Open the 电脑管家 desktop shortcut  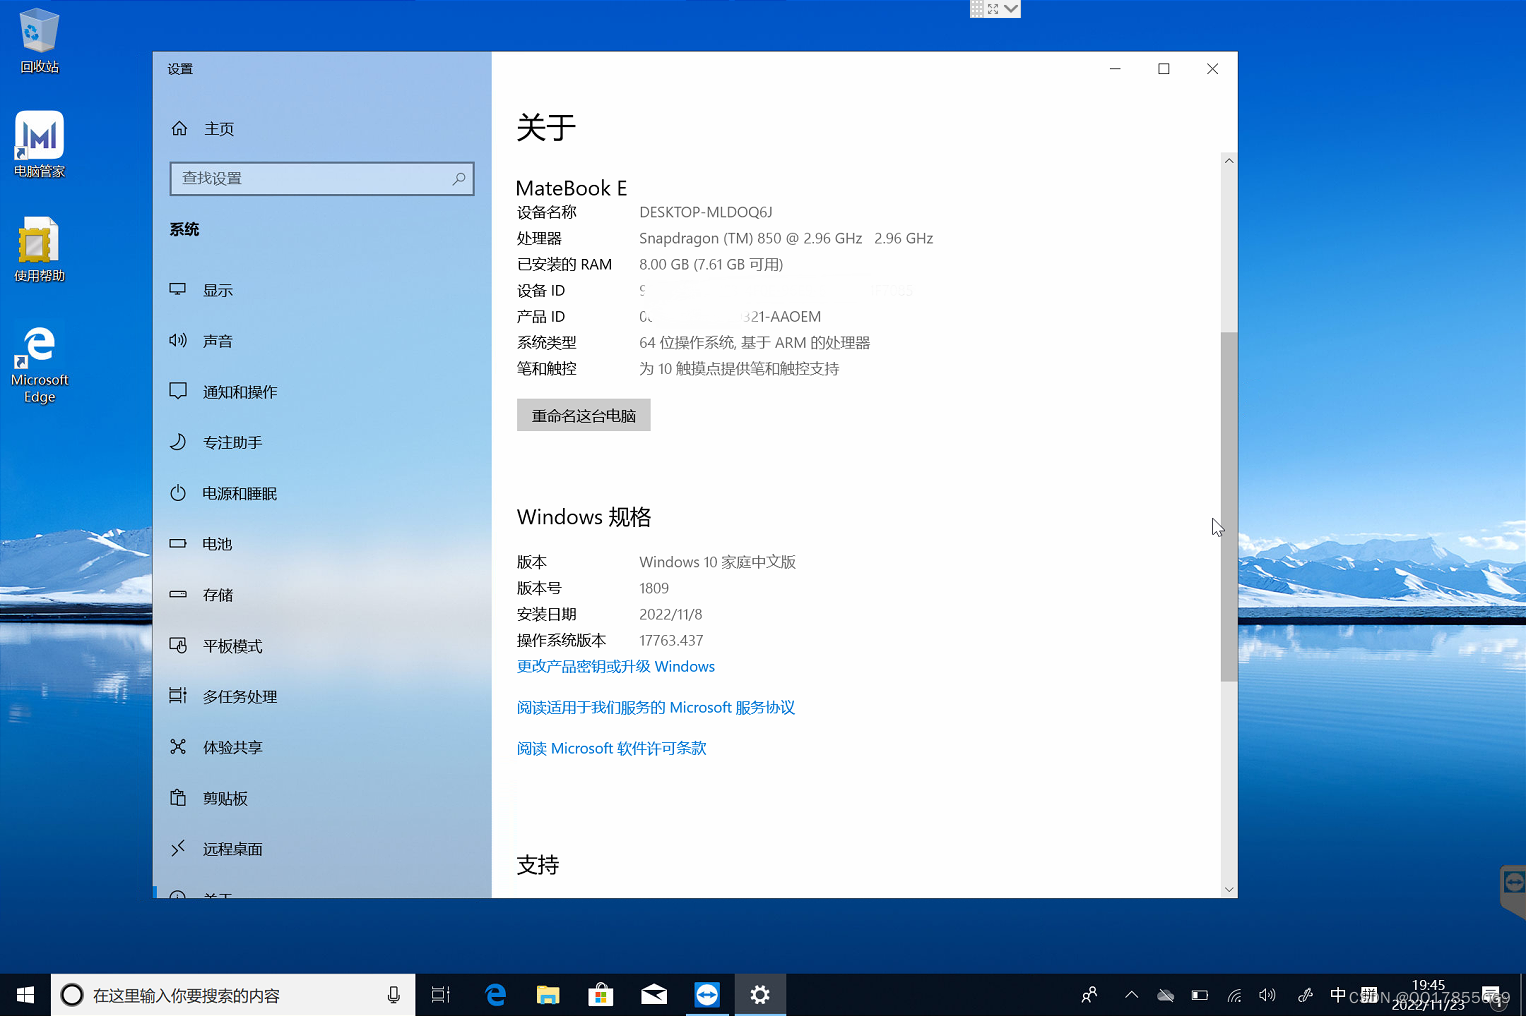39,145
